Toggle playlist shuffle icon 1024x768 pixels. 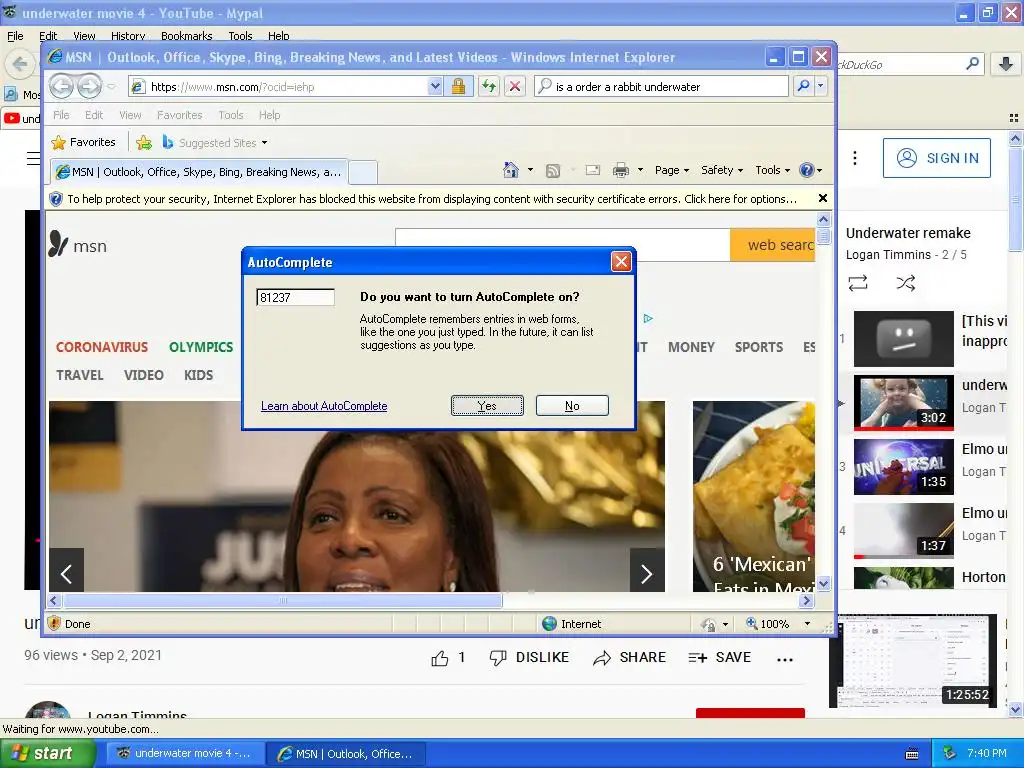pyautogui.click(x=905, y=283)
